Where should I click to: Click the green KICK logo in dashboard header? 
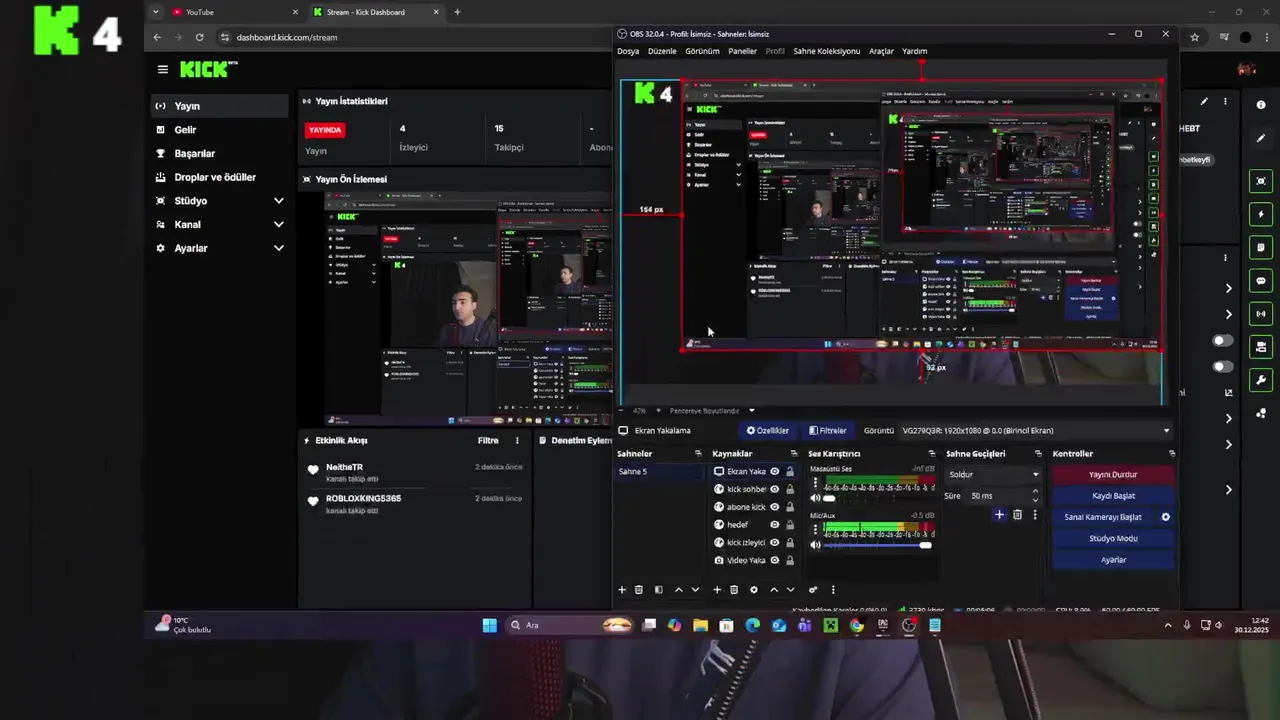[x=208, y=69]
